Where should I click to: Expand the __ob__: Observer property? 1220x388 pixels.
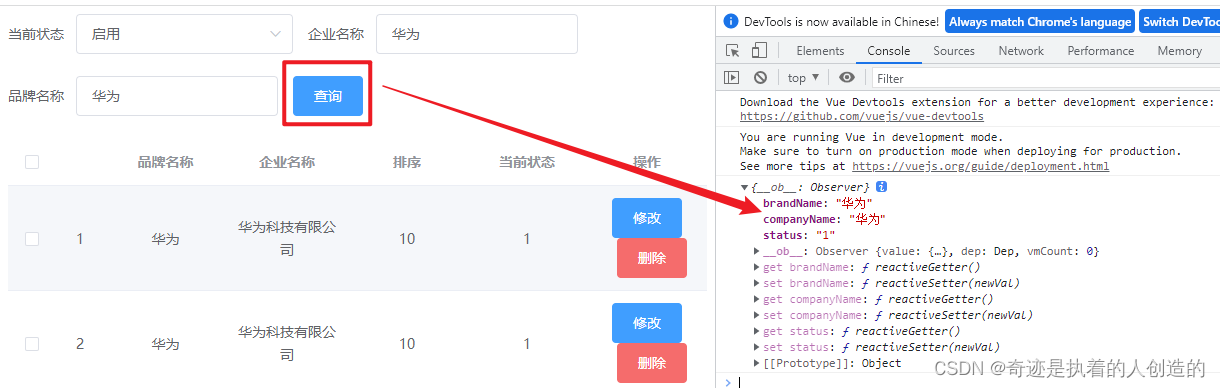(757, 251)
